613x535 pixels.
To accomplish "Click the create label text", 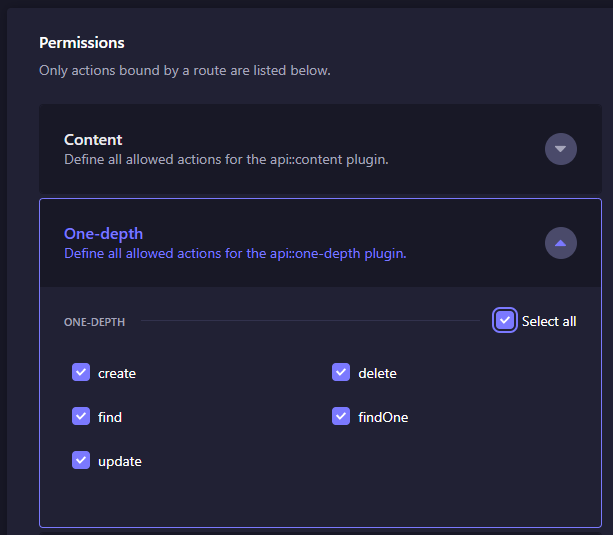I will [x=117, y=373].
